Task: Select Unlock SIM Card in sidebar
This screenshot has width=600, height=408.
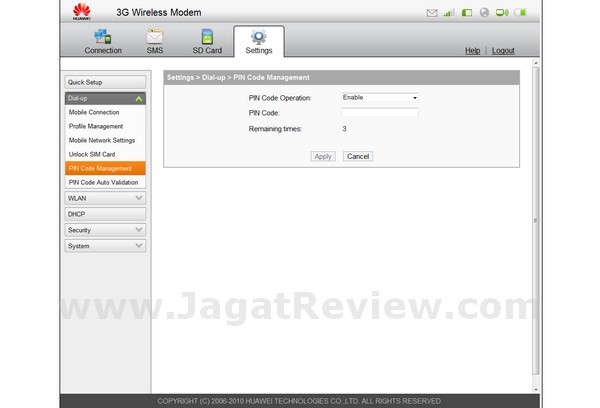Action: tap(92, 154)
